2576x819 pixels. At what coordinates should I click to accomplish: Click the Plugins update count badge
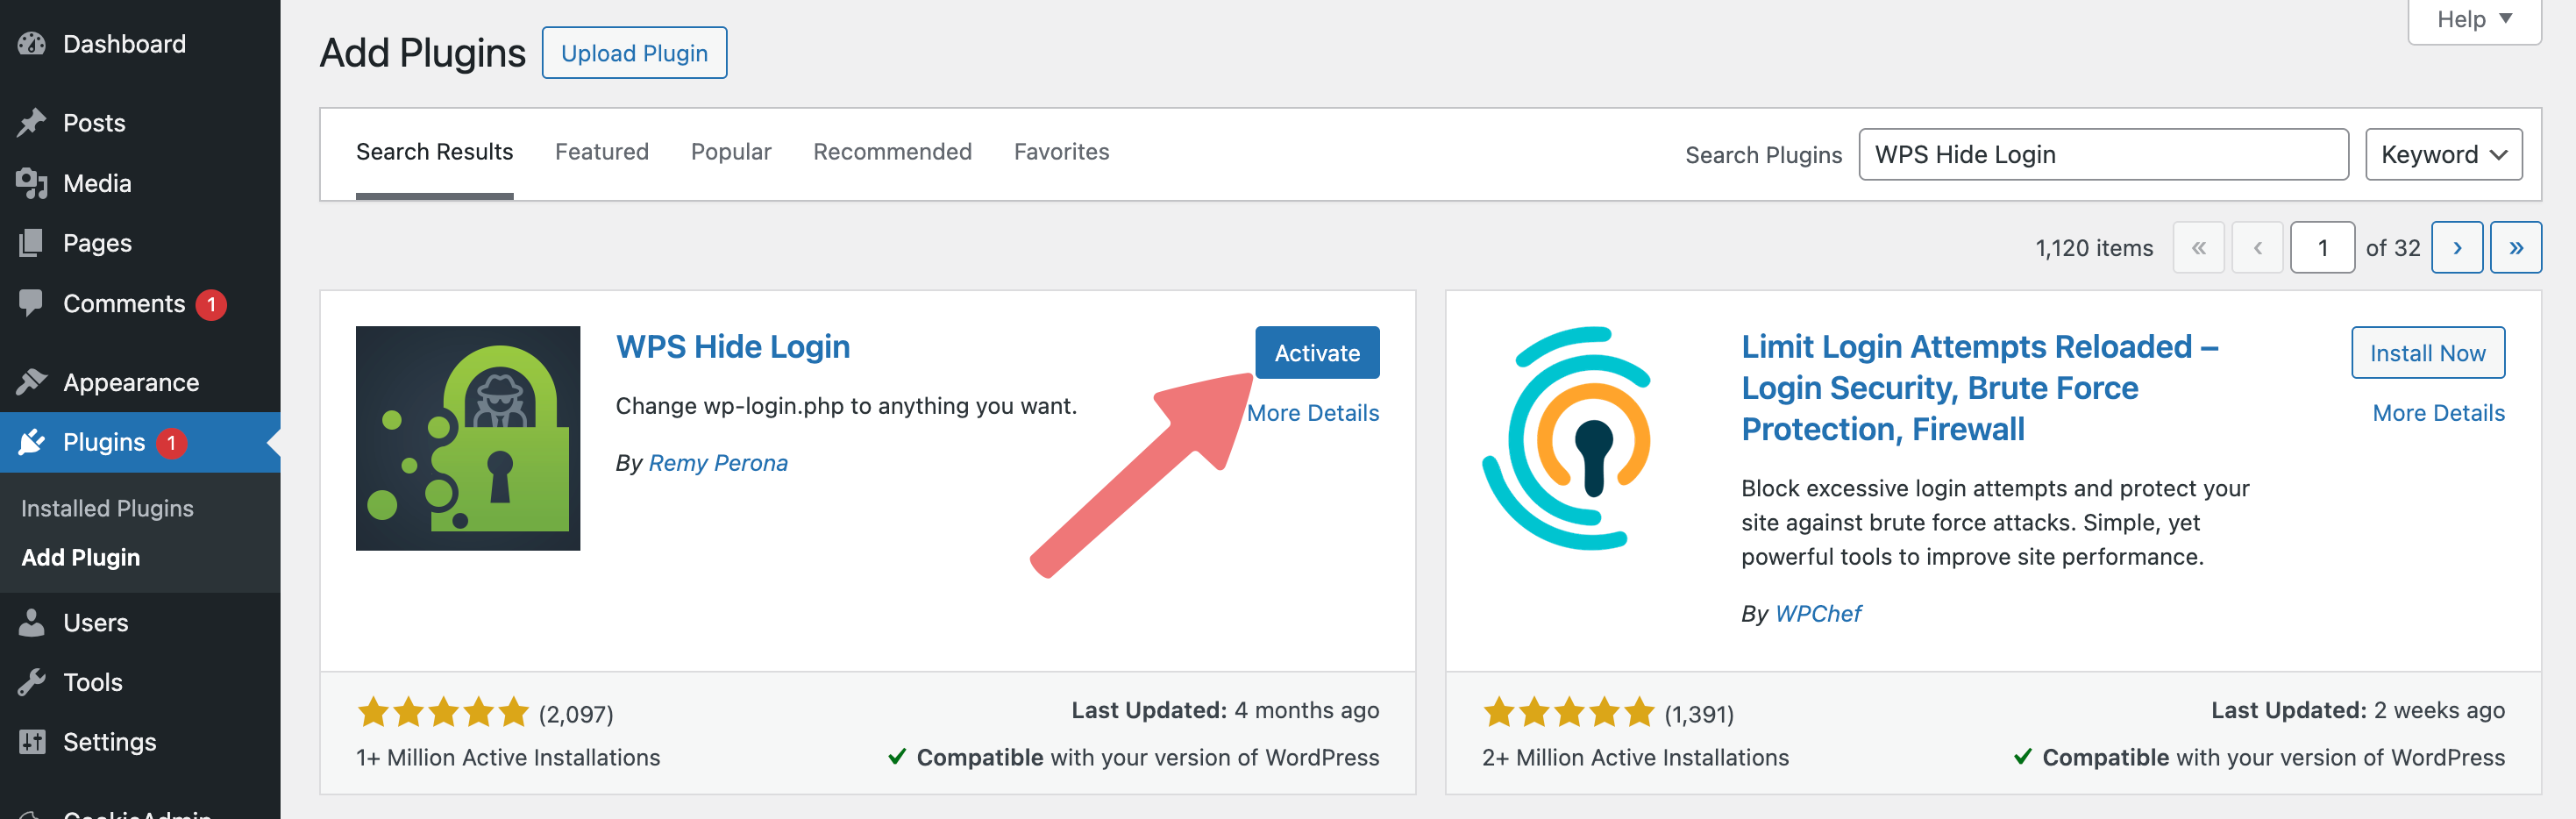coord(171,443)
